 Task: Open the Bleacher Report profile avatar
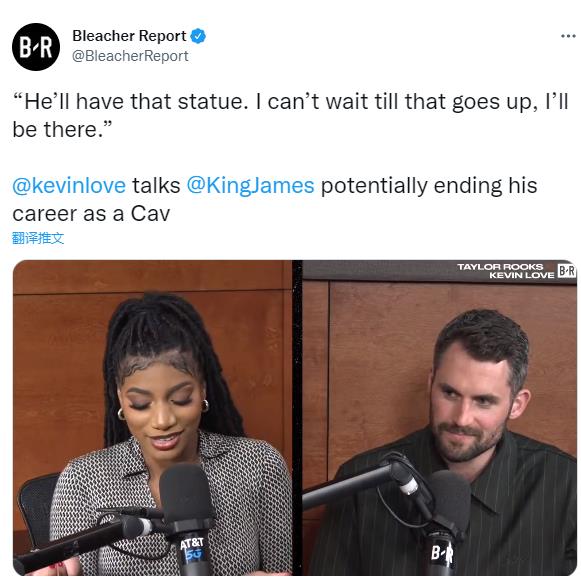pos(36,47)
